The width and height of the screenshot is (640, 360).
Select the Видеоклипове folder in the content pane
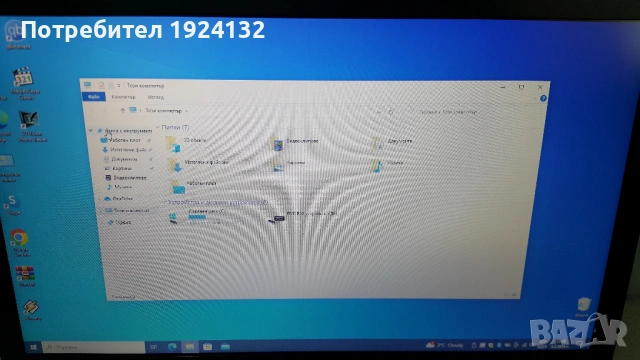click(295, 143)
